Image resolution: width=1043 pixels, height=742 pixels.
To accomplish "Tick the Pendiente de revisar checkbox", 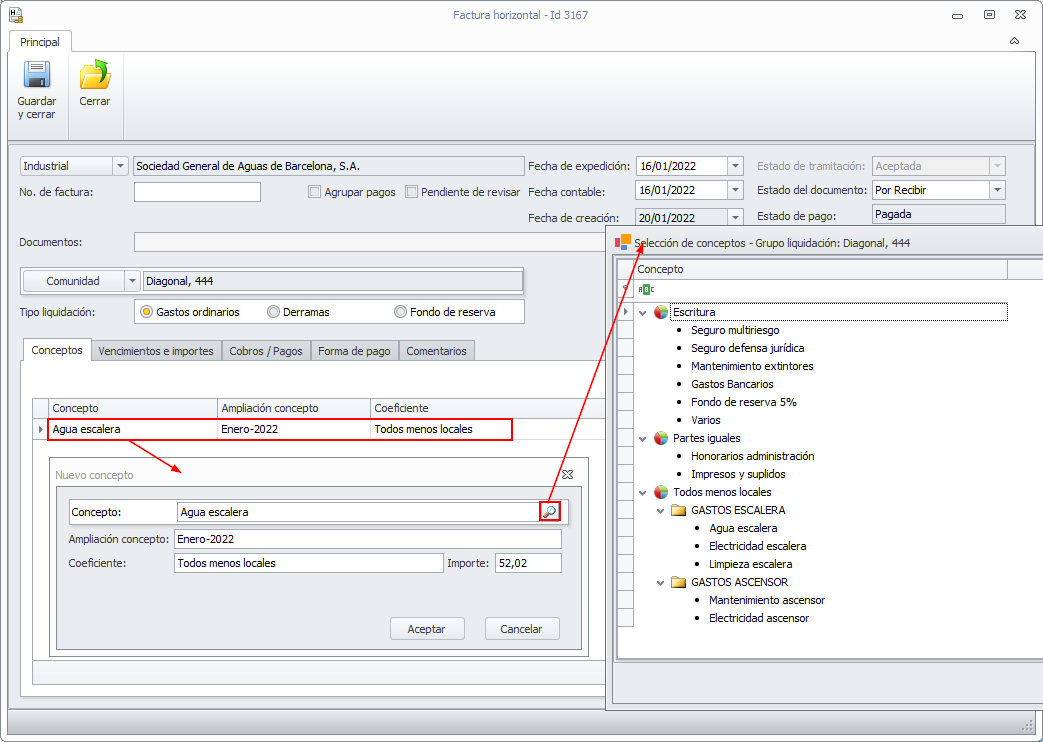I will 411,192.
